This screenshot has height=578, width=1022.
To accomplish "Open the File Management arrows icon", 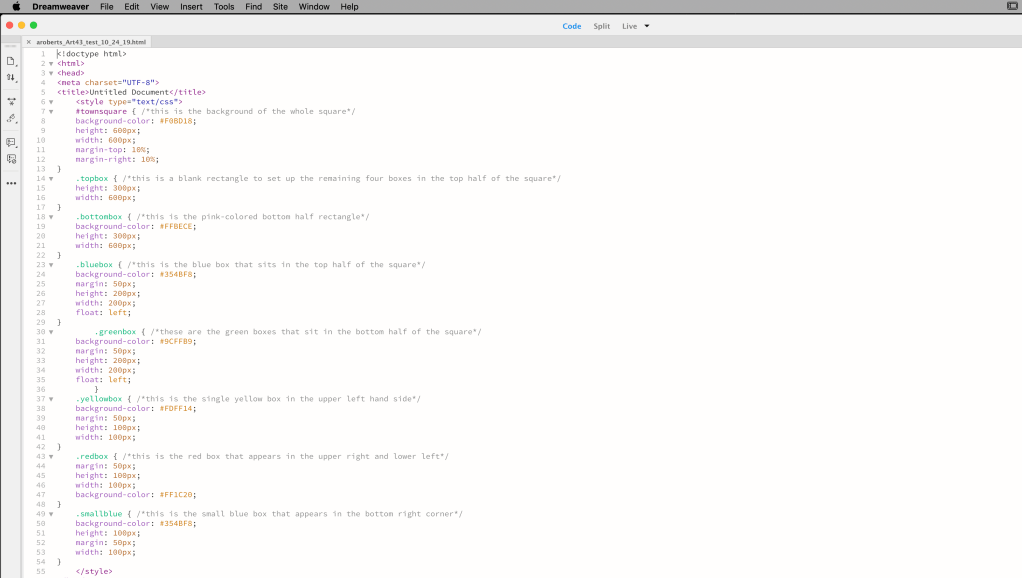I will [x=11, y=78].
